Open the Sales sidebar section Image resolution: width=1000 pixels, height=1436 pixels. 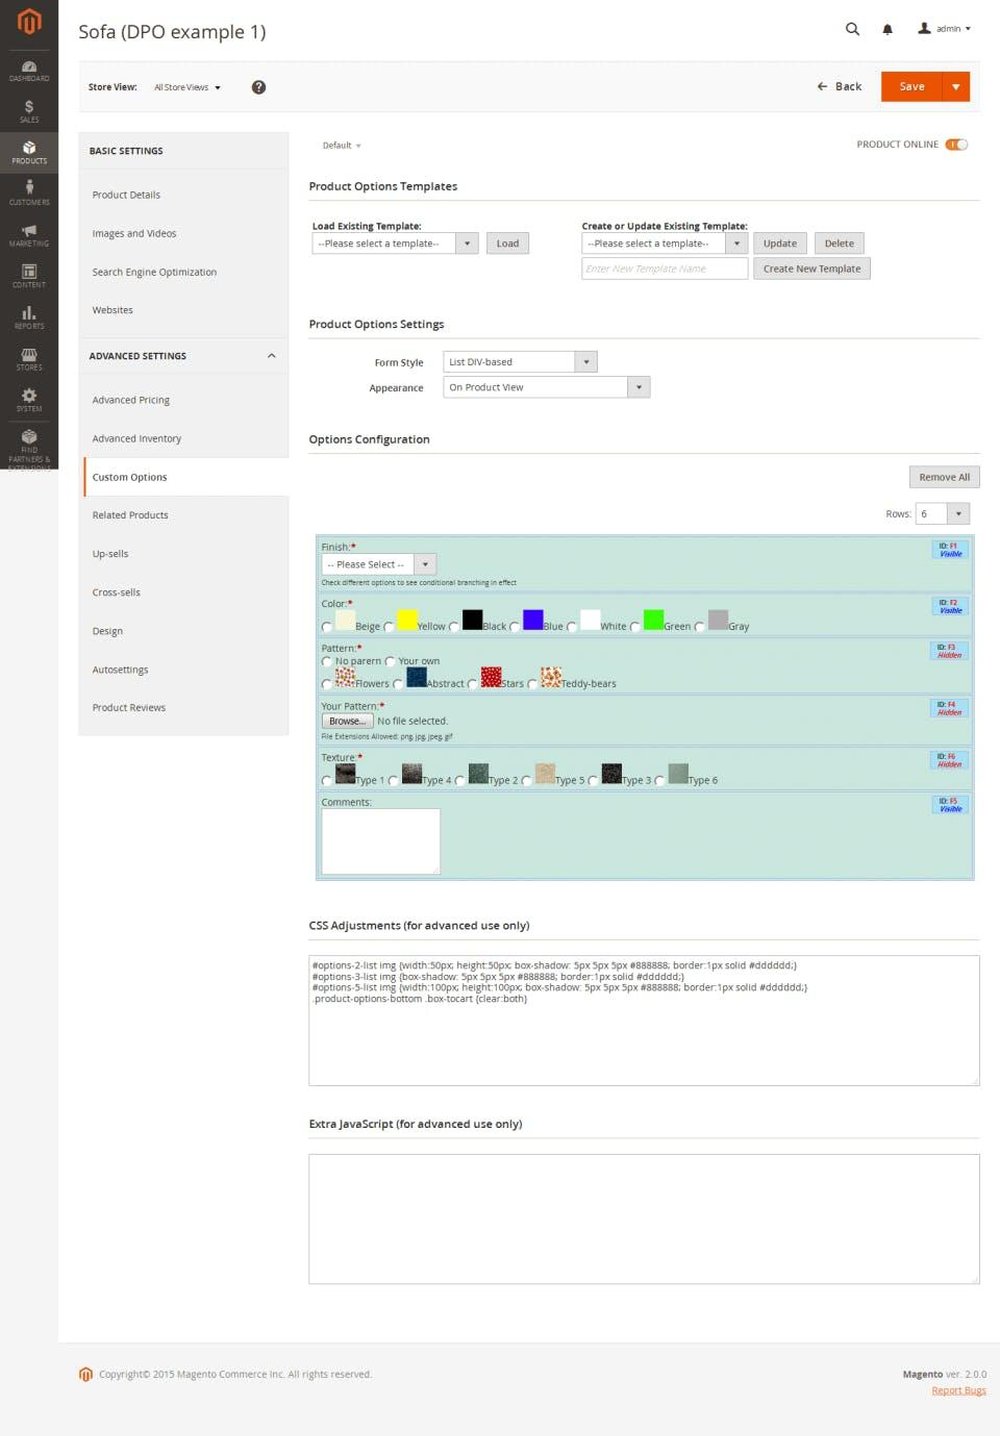point(29,111)
